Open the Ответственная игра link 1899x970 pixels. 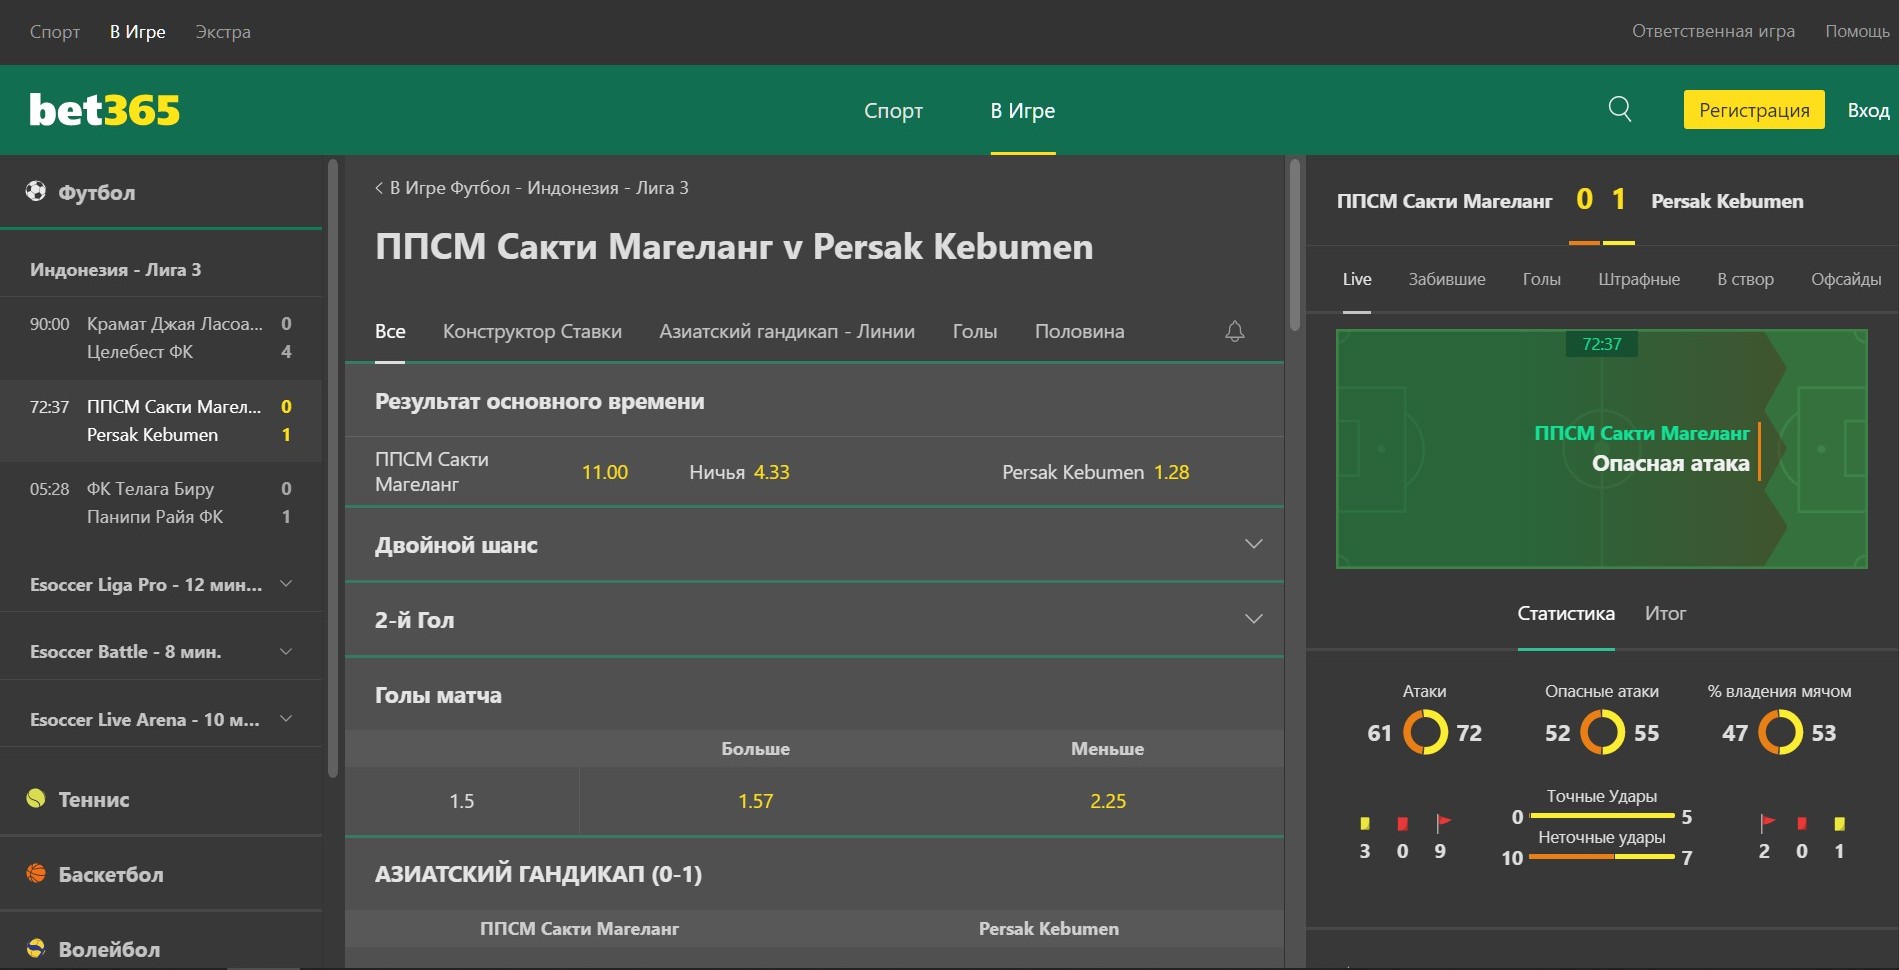tap(1713, 31)
